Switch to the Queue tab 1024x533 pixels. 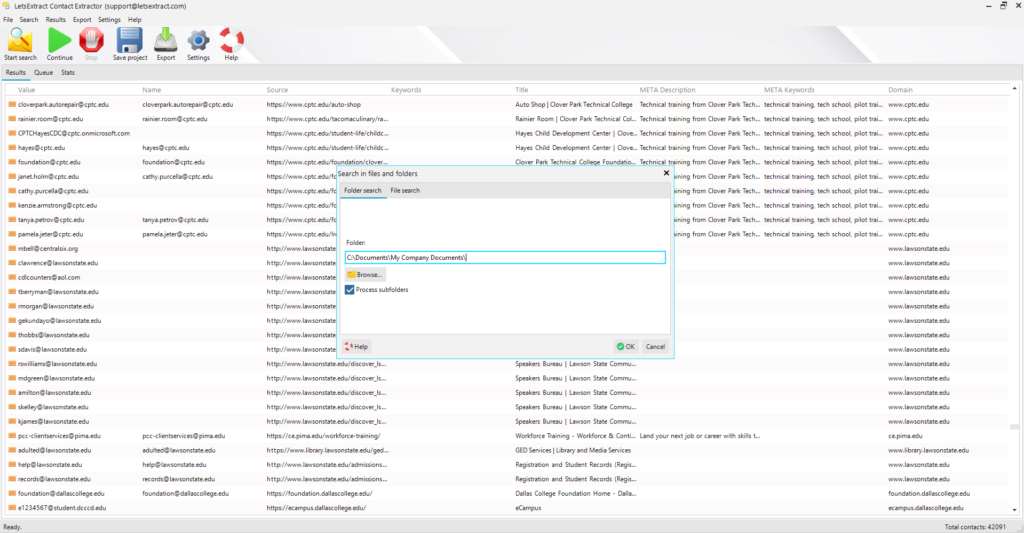43,73
